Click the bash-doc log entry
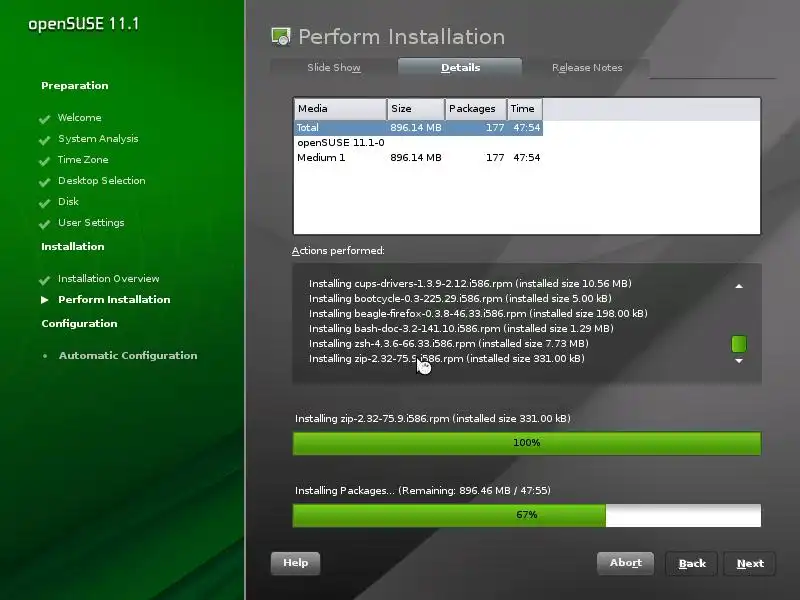This screenshot has height=600, width=800. (x=461, y=329)
